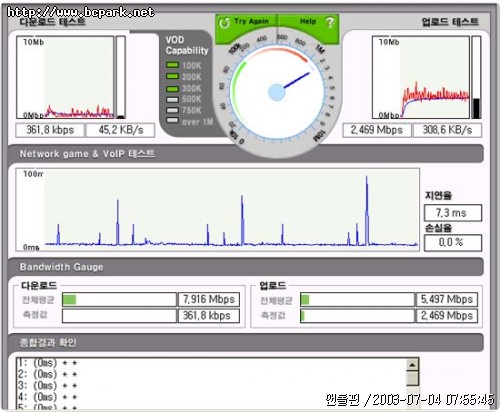
Task: Select the 2.469 Mbps Bandwidth Gauge value
Action: click(447, 316)
